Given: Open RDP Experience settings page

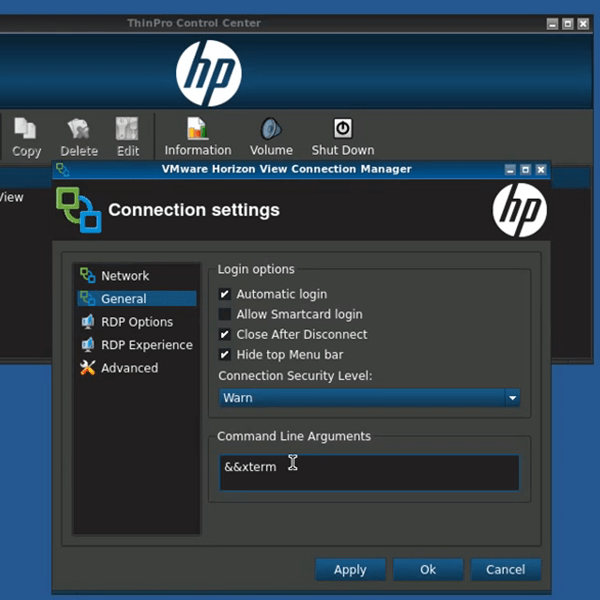Looking at the screenshot, I should tap(146, 345).
